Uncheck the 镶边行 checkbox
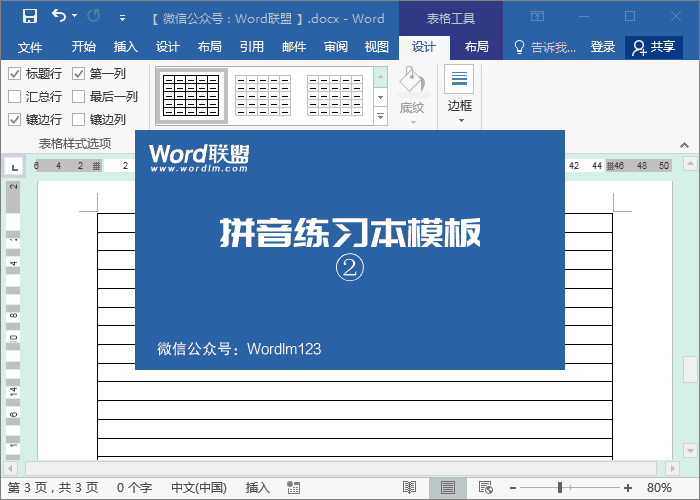Image resolution: width=700 pixels, height=500 pixels. (x=15, y=120)
